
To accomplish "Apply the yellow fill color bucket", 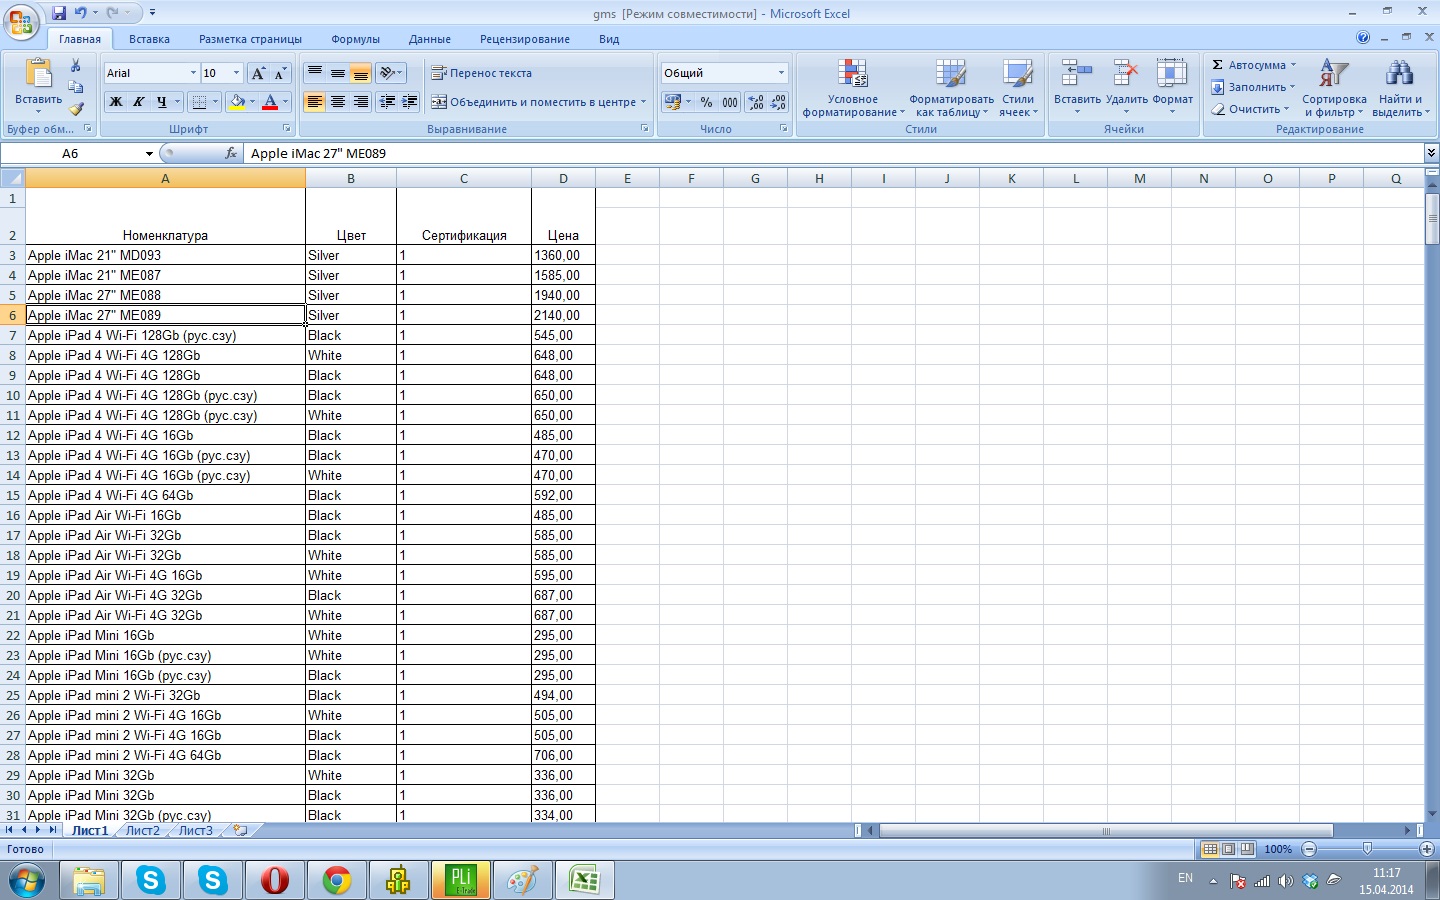I will point(236,102).
